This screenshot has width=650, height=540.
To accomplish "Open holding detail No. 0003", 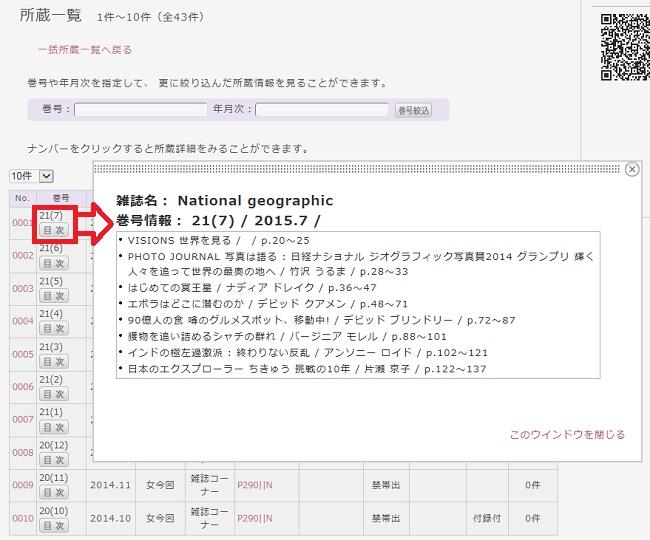I will pos(23,288).
